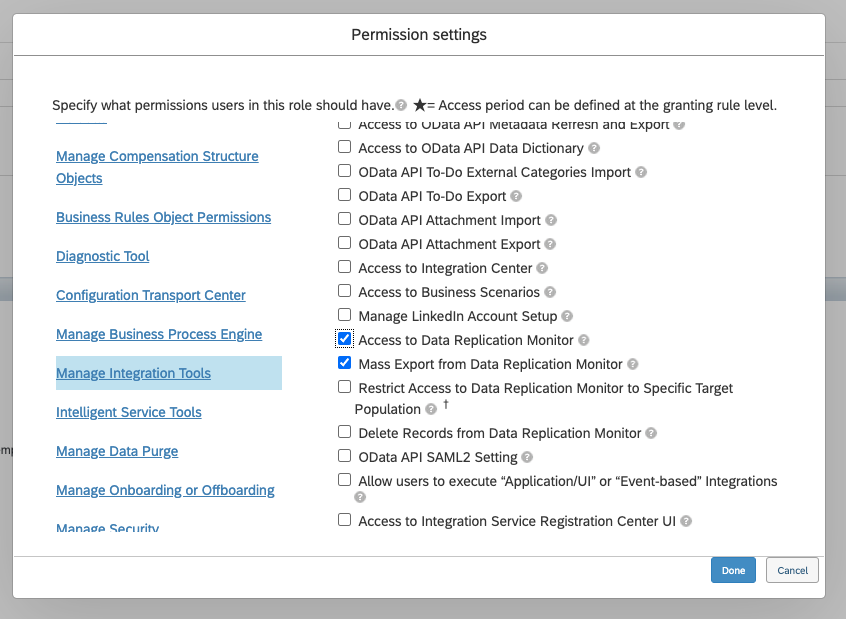Go to Business Rules Object Permissions

pyautogui.click(x=163, y=217)
